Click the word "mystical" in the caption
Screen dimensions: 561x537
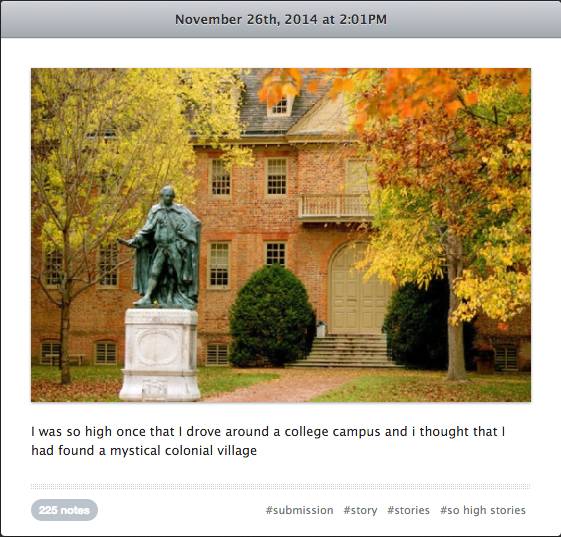[134, 451]
